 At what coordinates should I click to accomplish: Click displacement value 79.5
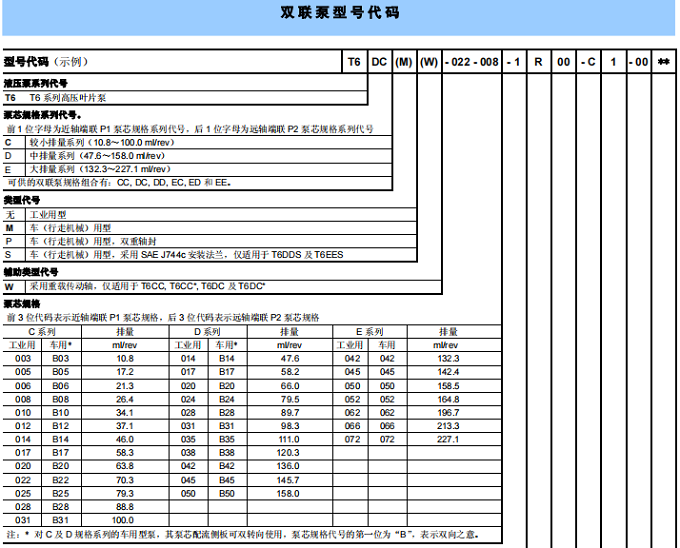tap(290, 399)
